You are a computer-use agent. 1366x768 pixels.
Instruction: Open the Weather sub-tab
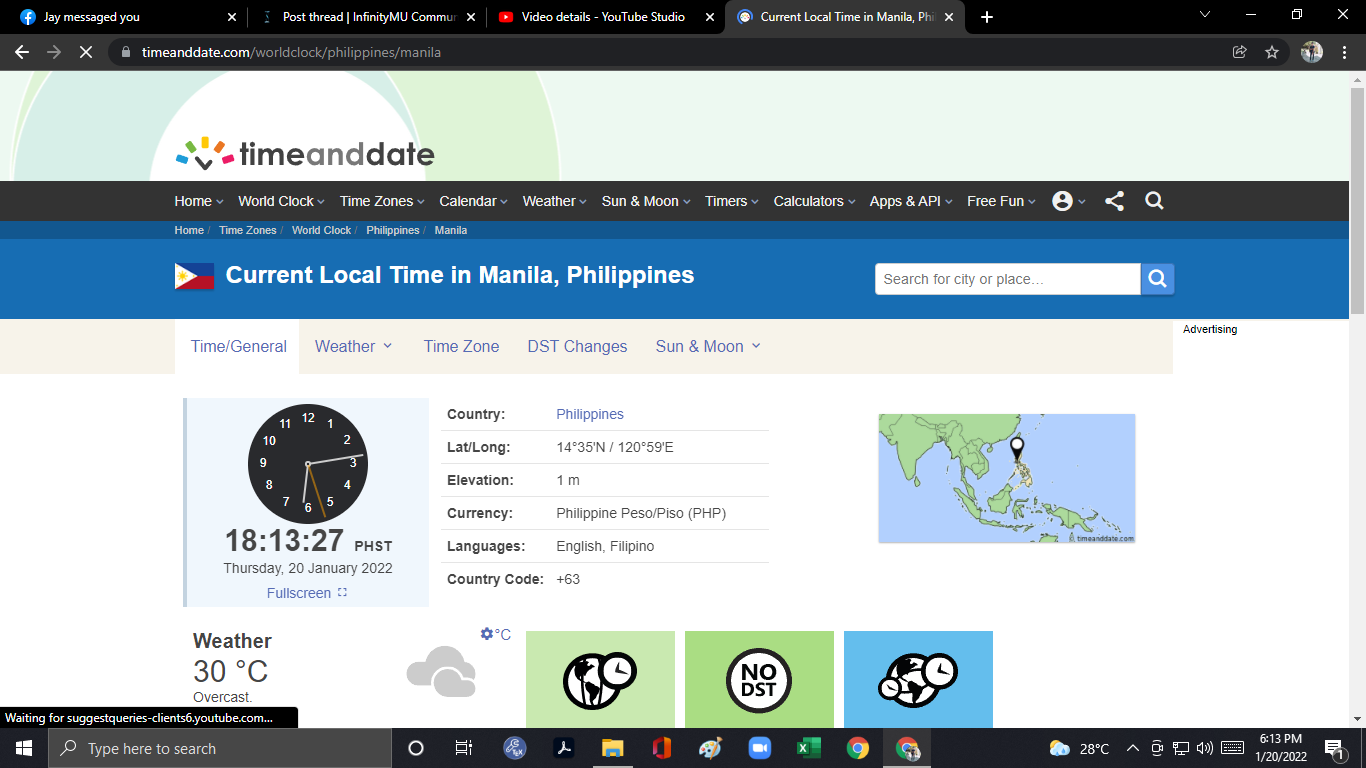point(354,346)
